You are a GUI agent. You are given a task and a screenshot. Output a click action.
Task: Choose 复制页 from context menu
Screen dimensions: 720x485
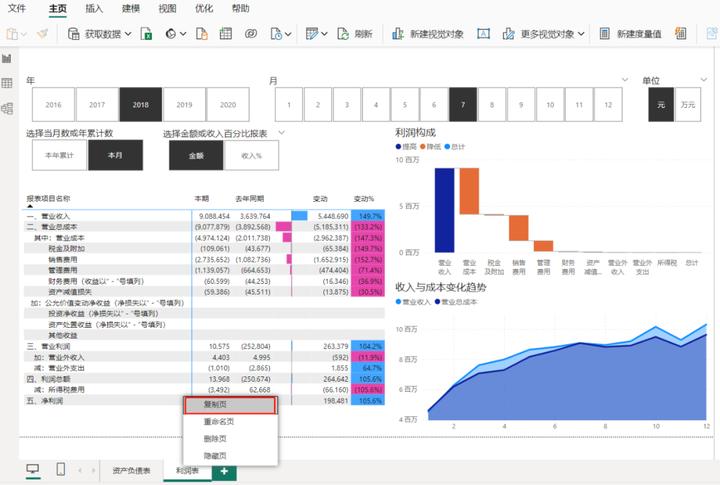[231, 405]
